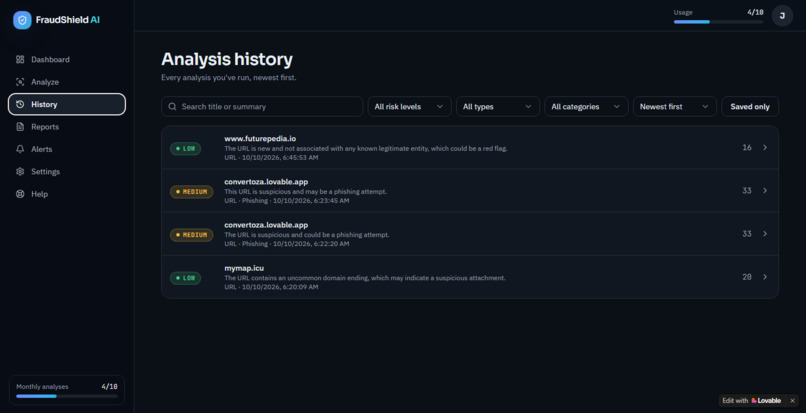
Task: Click the Settings gear icon
Action: pos(20,172)
